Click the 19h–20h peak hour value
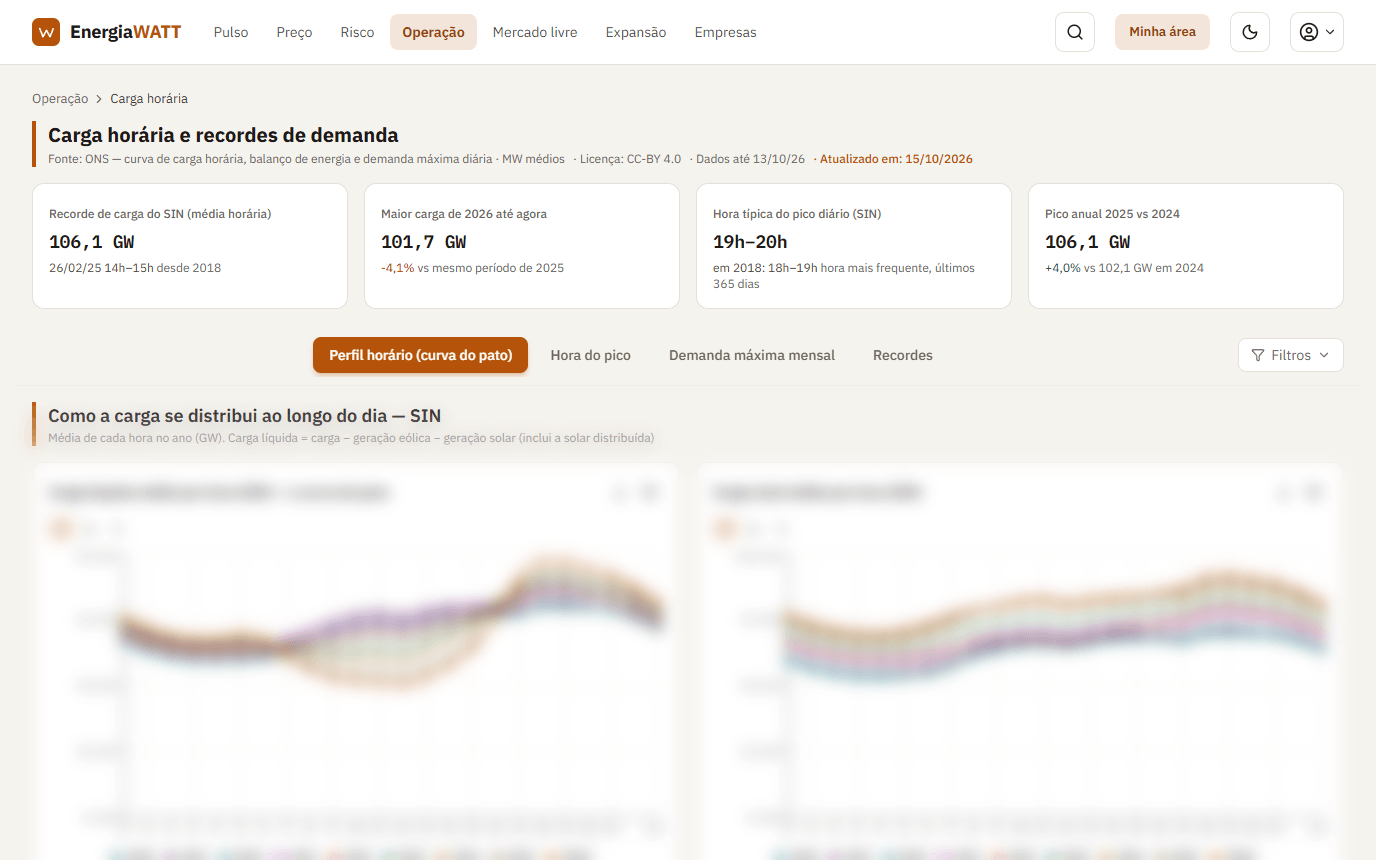 click(x=750, y=242)
